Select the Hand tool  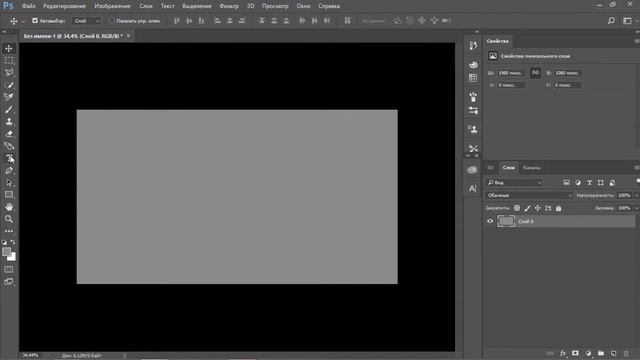click(x=9, y=207)
